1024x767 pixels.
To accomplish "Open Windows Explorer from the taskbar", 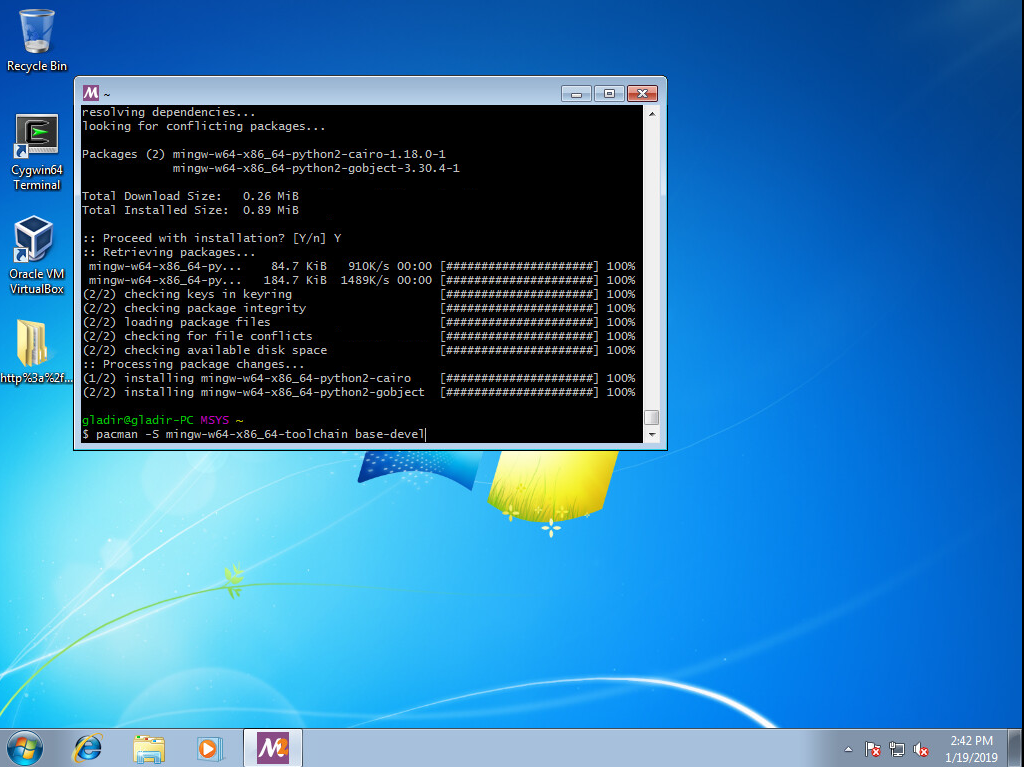I will pos(149,747).
